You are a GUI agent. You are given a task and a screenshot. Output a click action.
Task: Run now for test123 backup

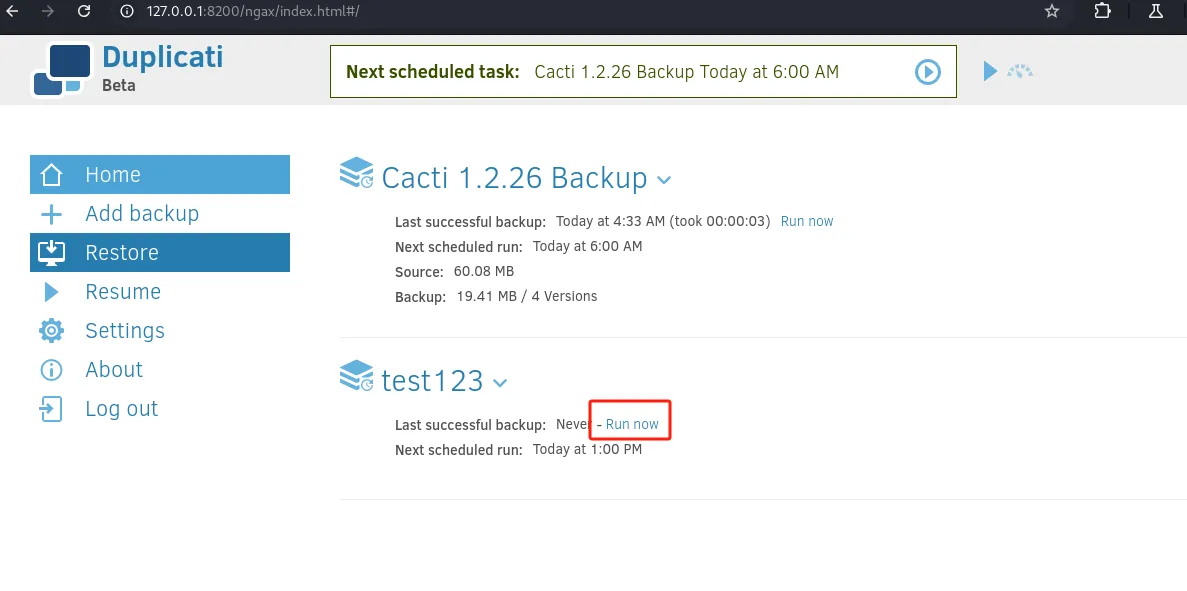[632, 425]
